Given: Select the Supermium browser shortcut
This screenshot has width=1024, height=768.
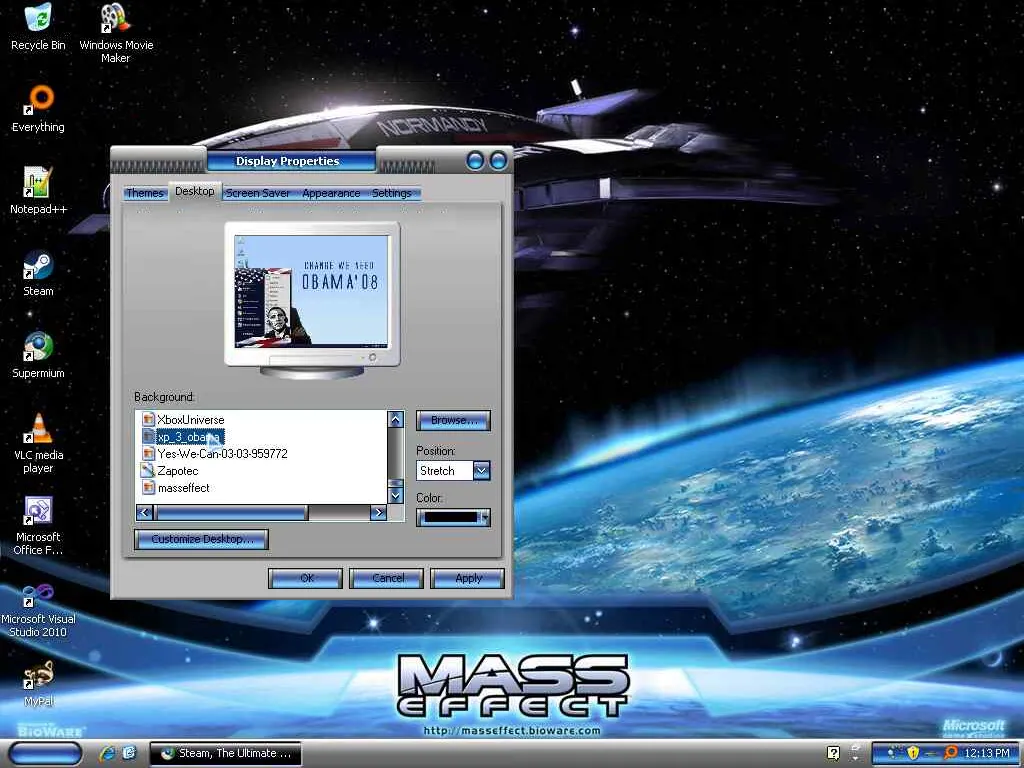Looking at the screenshot, I should click(x=38, y=355).
